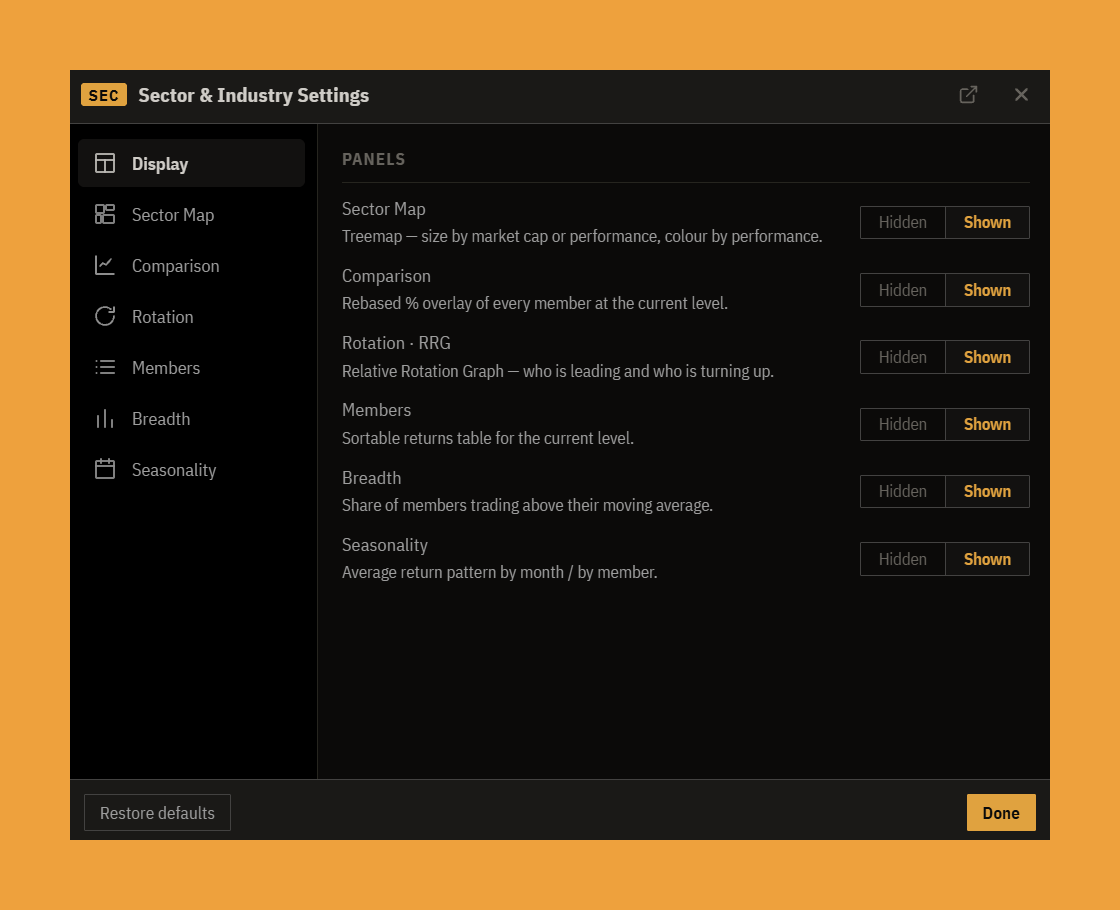Click 'Relative Rotation Graph' description text
The width and height of the screenshot is (1120, 910).
coord(558,371)
